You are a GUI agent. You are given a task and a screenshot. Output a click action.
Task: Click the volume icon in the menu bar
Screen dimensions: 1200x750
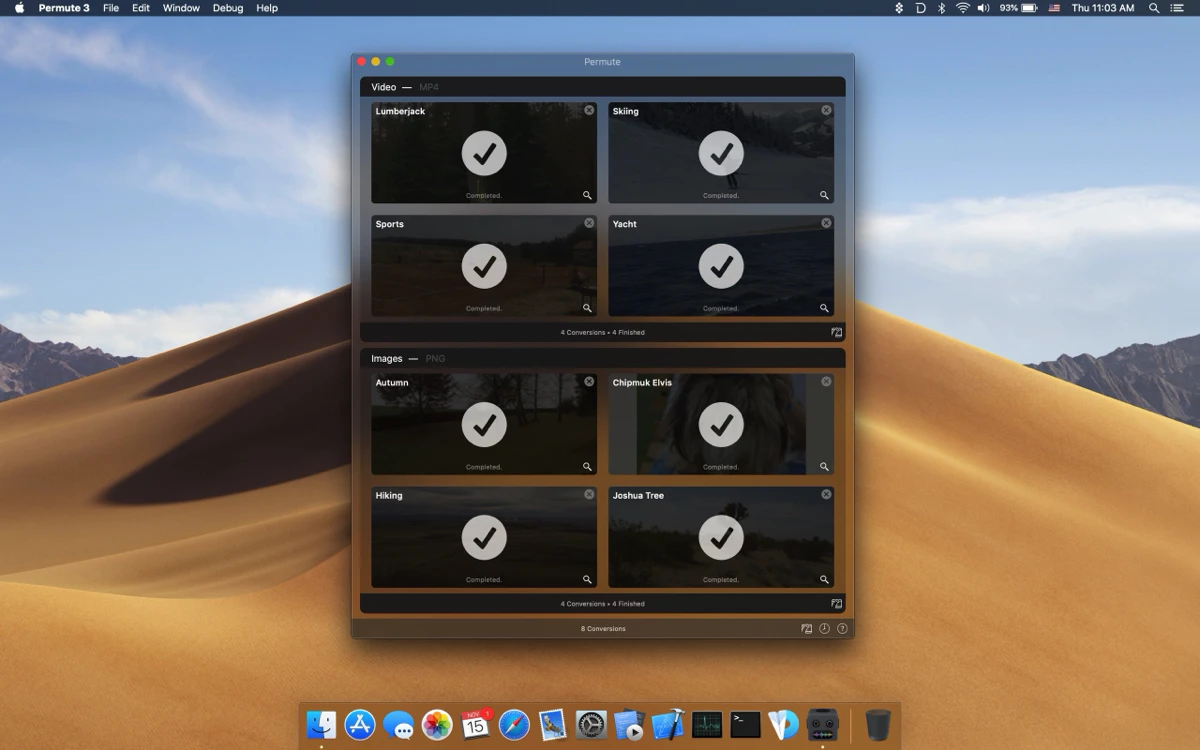point(984,8)
